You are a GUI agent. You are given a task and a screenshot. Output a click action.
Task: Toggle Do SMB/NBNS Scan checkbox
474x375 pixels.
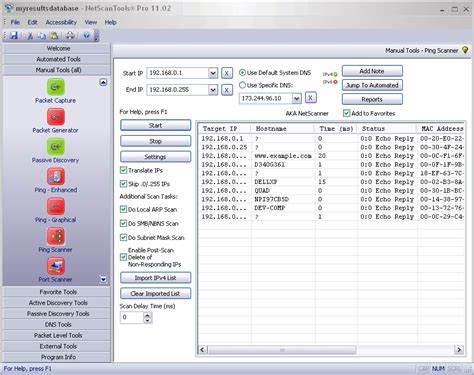(123, 223)
